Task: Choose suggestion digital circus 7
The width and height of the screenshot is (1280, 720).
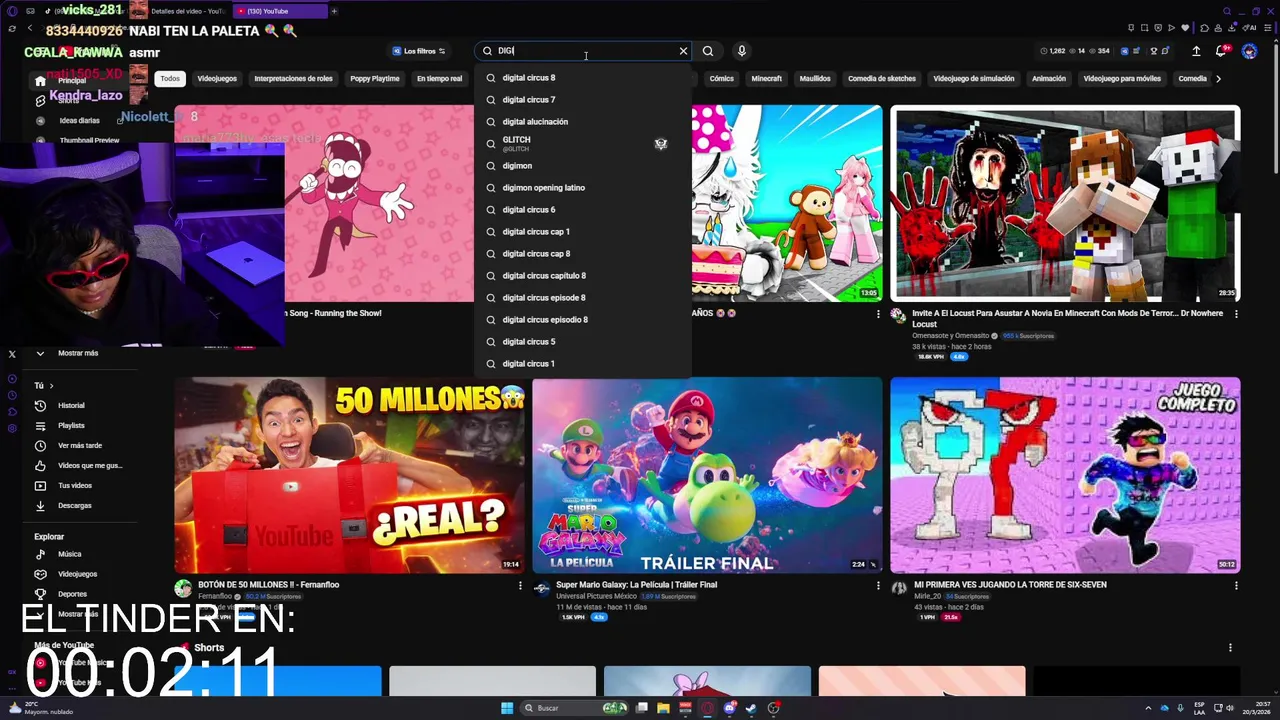Action: click(583, 100)
